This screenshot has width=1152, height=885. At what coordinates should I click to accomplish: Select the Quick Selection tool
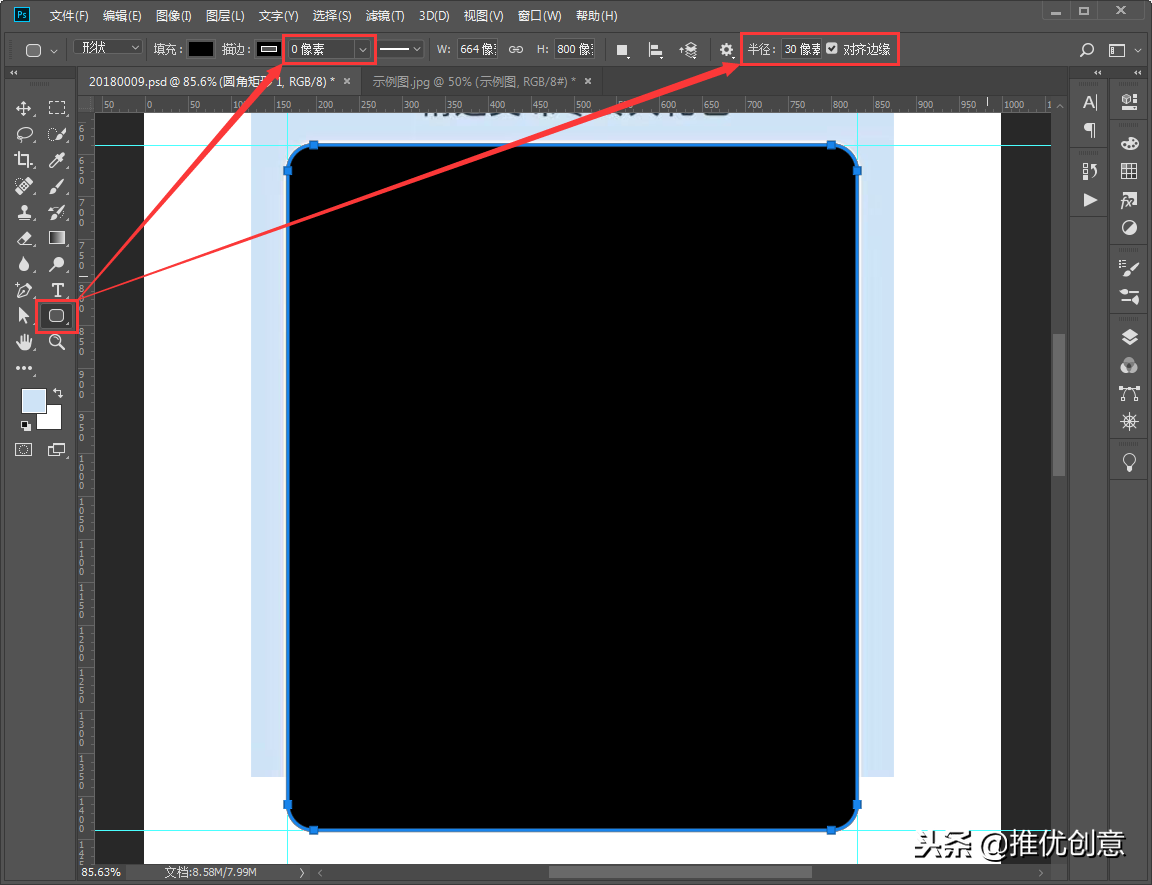click(57, 134)
